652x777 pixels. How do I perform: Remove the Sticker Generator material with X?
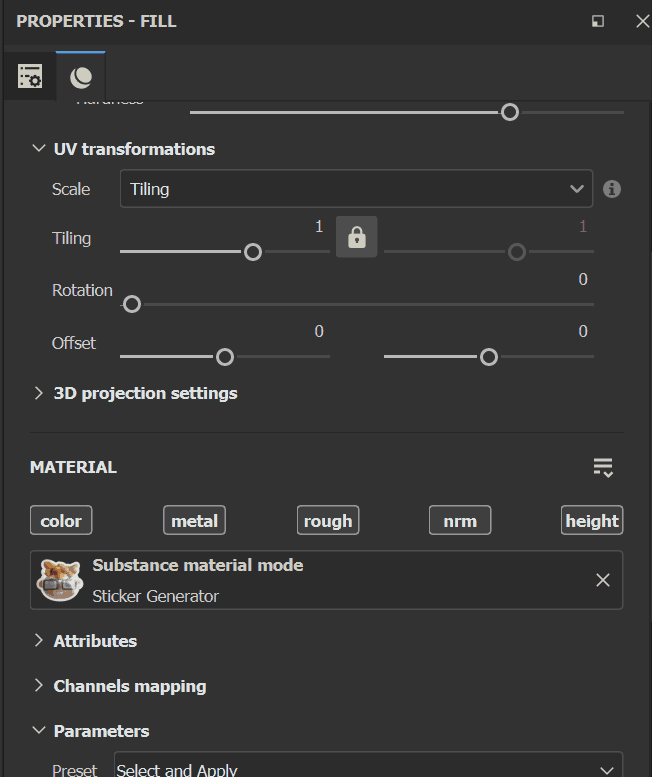[602, 580]
